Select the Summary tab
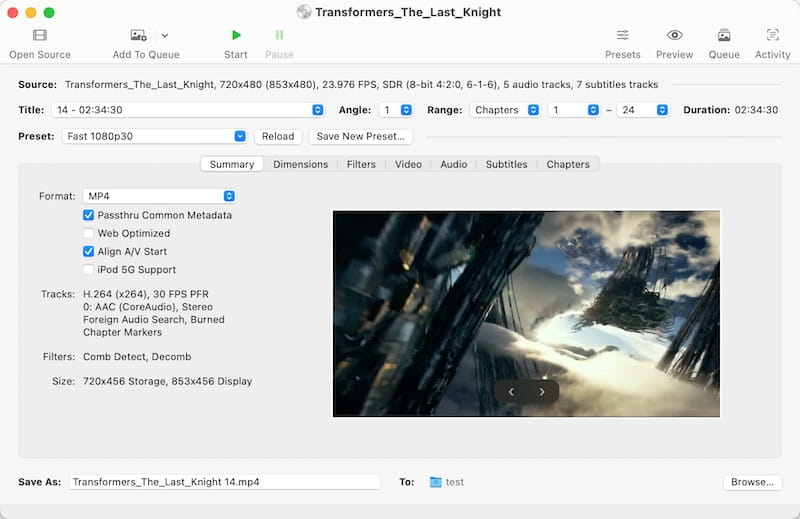The image size is (800, 519). (232, 164)
